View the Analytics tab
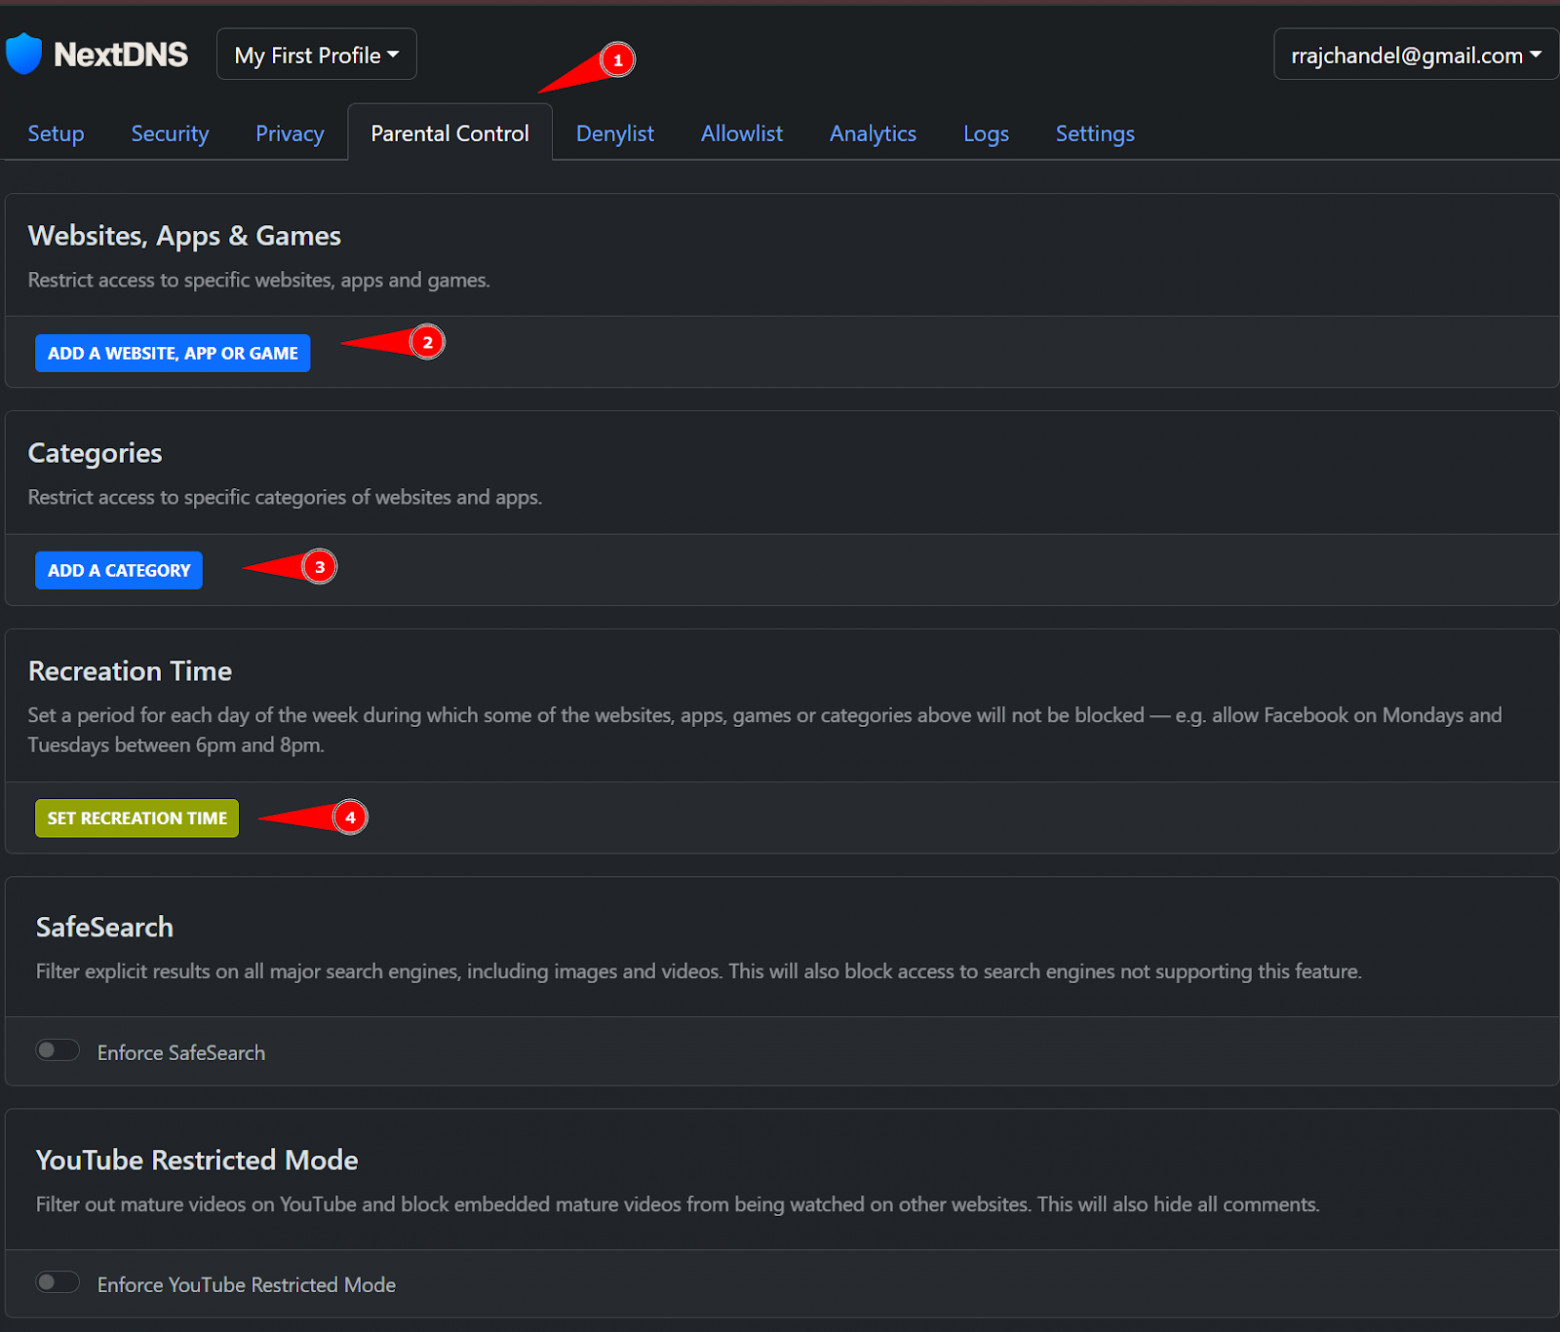 [873, 134]
